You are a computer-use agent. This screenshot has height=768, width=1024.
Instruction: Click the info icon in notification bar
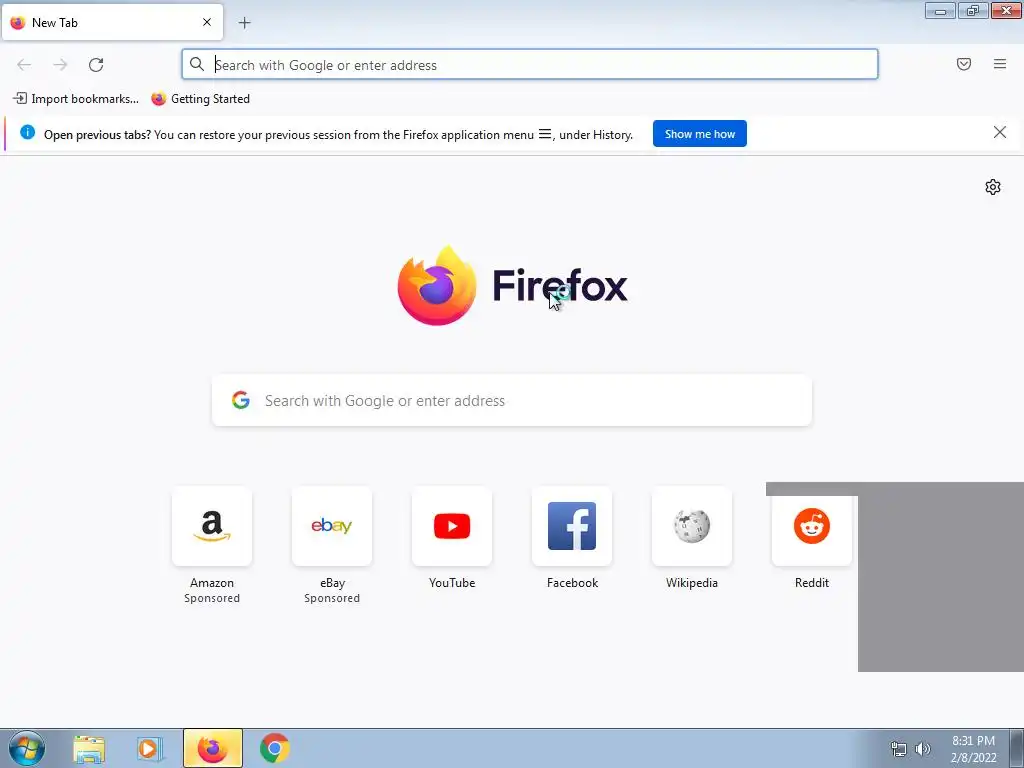27,133
